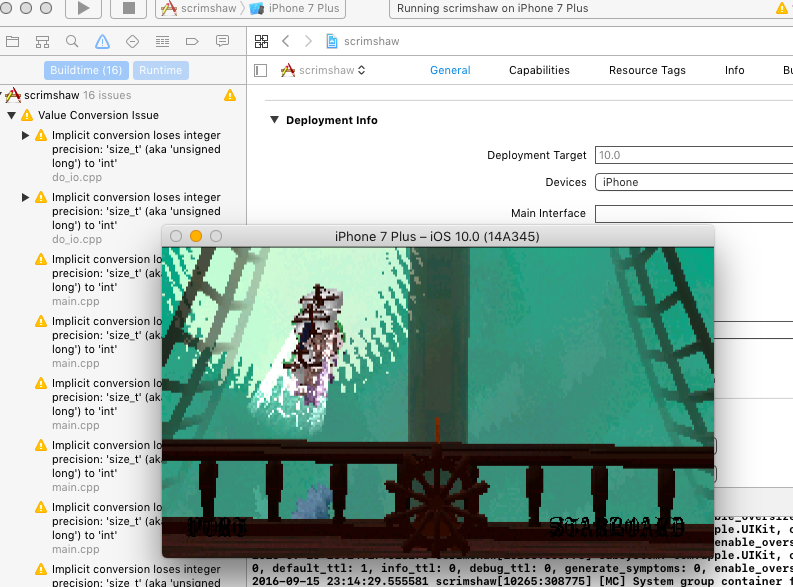This screenshot has height=587, width=793.
Task: Click the simulator window title bar text
Action: coord(437,237)
